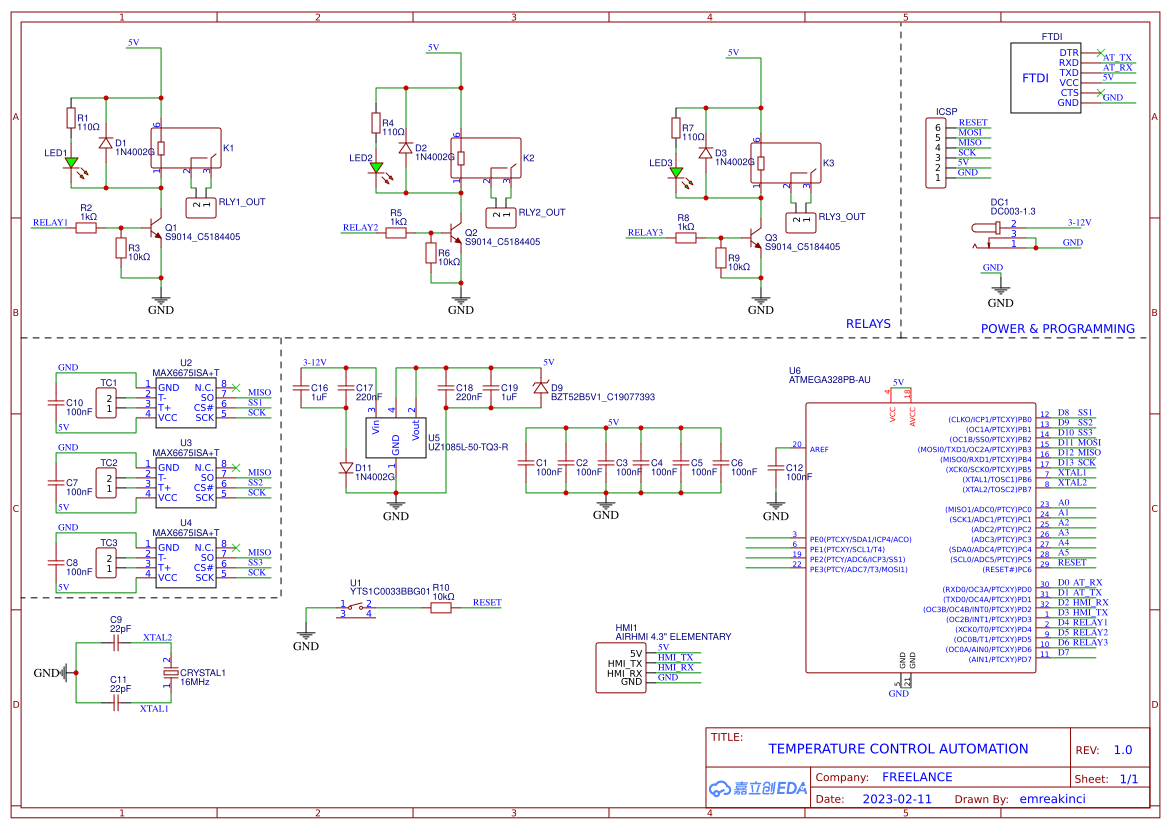Select transistor Q3 S9014_C5184405
This screenshot has height=829, width=1172.
click(x=756, y=235)
